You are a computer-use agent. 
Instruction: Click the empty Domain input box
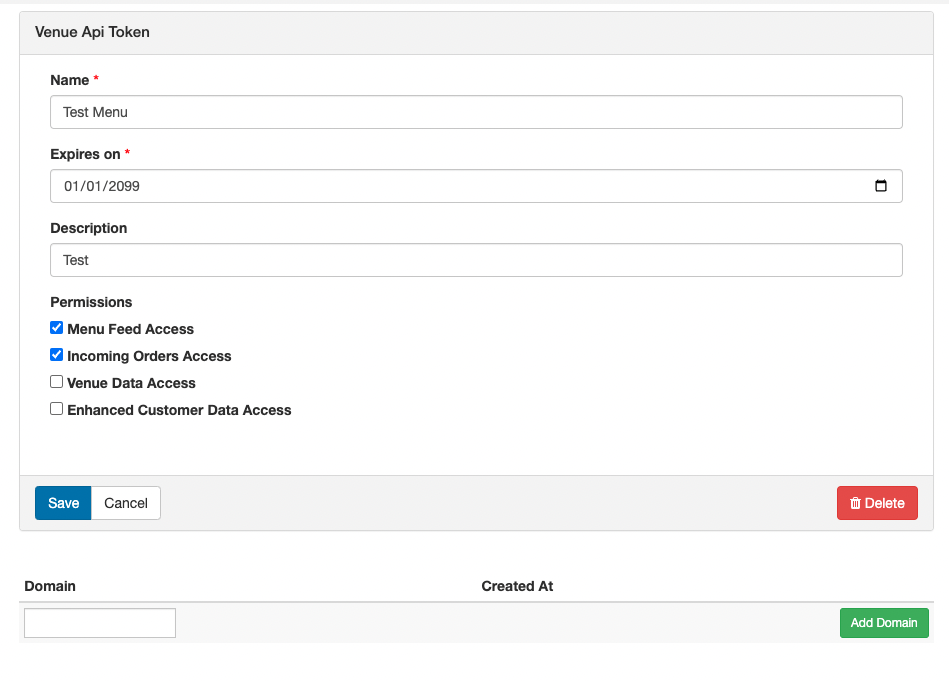click(100, 623)
